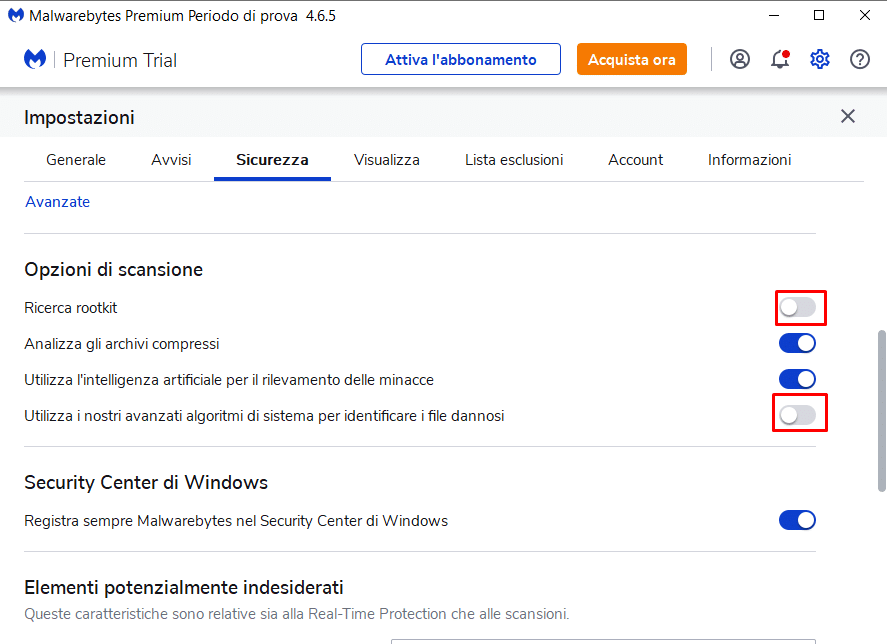Go to the Account tab
Screen dimensions: 887x644
[636, 160]
